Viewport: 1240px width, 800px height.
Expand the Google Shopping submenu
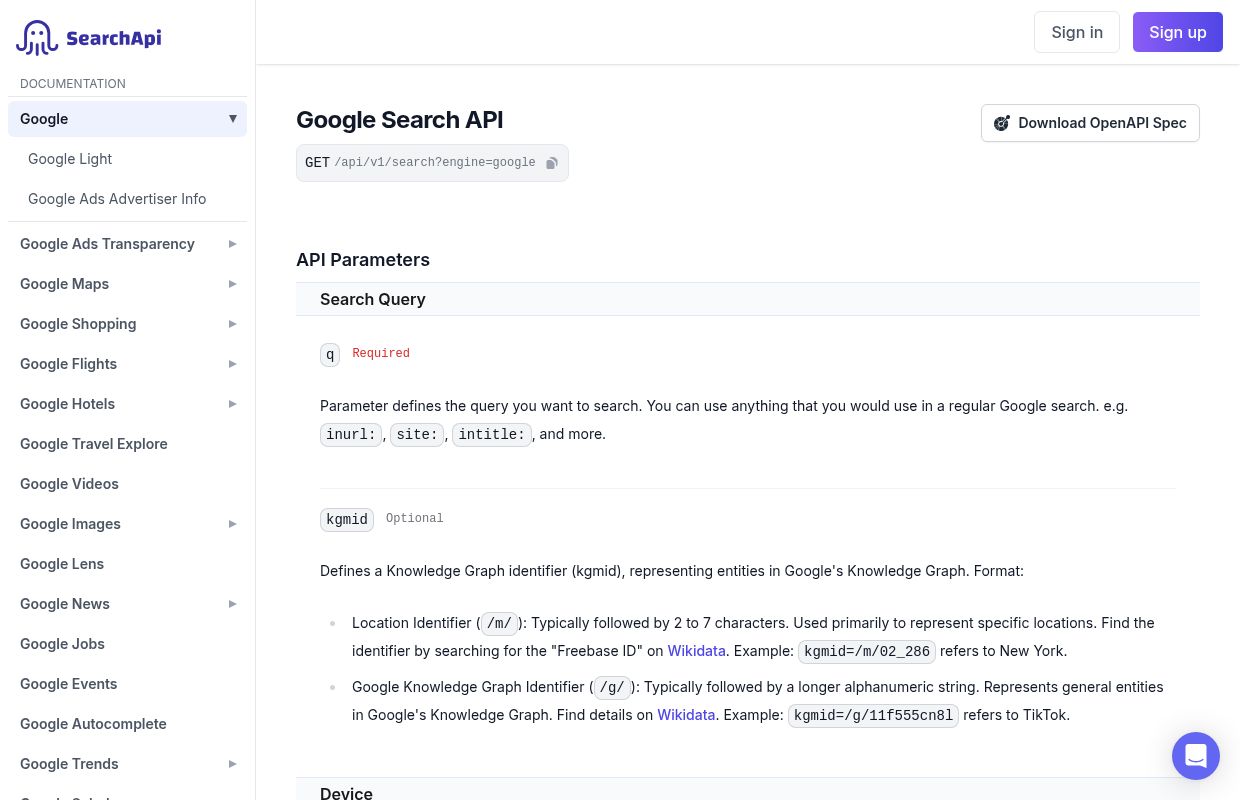[233, 324]
